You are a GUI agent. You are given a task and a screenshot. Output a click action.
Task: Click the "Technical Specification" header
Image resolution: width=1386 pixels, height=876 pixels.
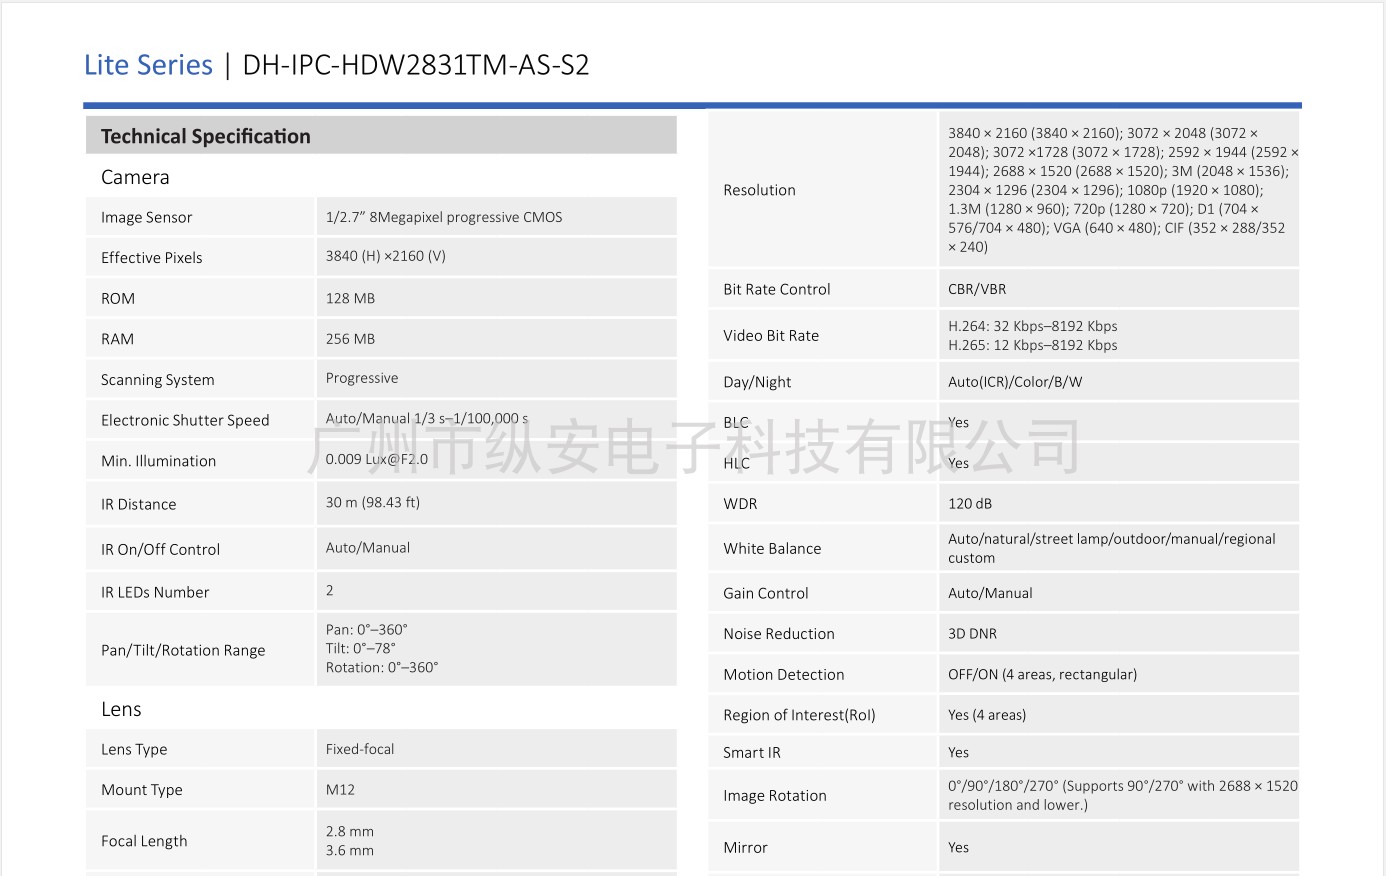[x=206, y=136]
